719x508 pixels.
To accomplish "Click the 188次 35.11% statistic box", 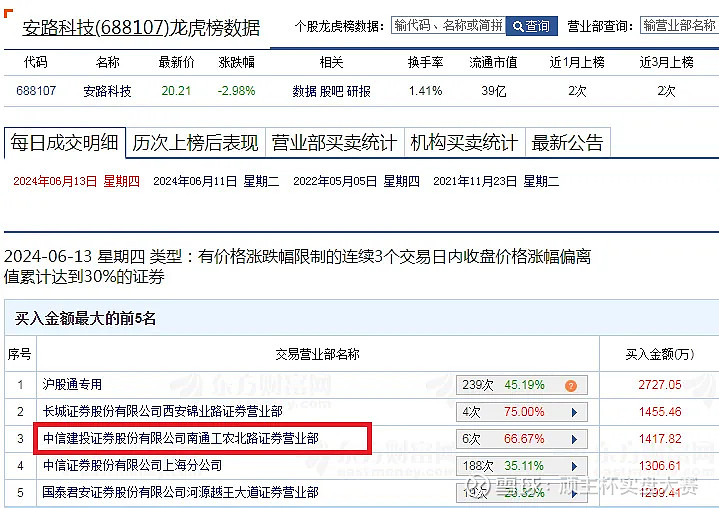I will point(522,466).
